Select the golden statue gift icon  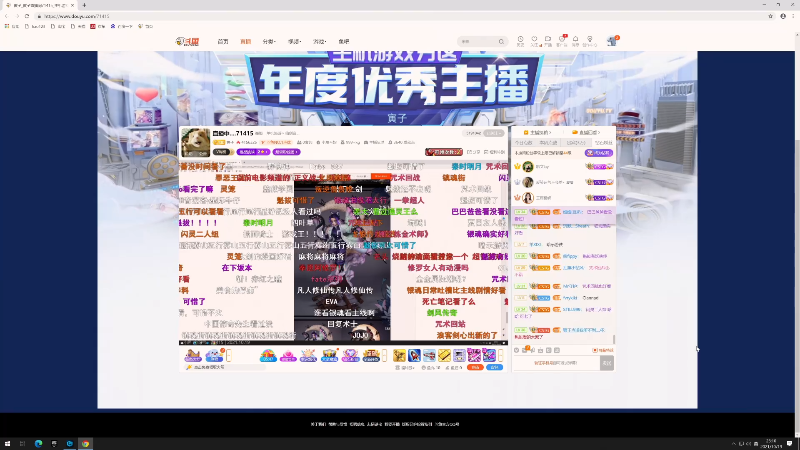[399, 355]
